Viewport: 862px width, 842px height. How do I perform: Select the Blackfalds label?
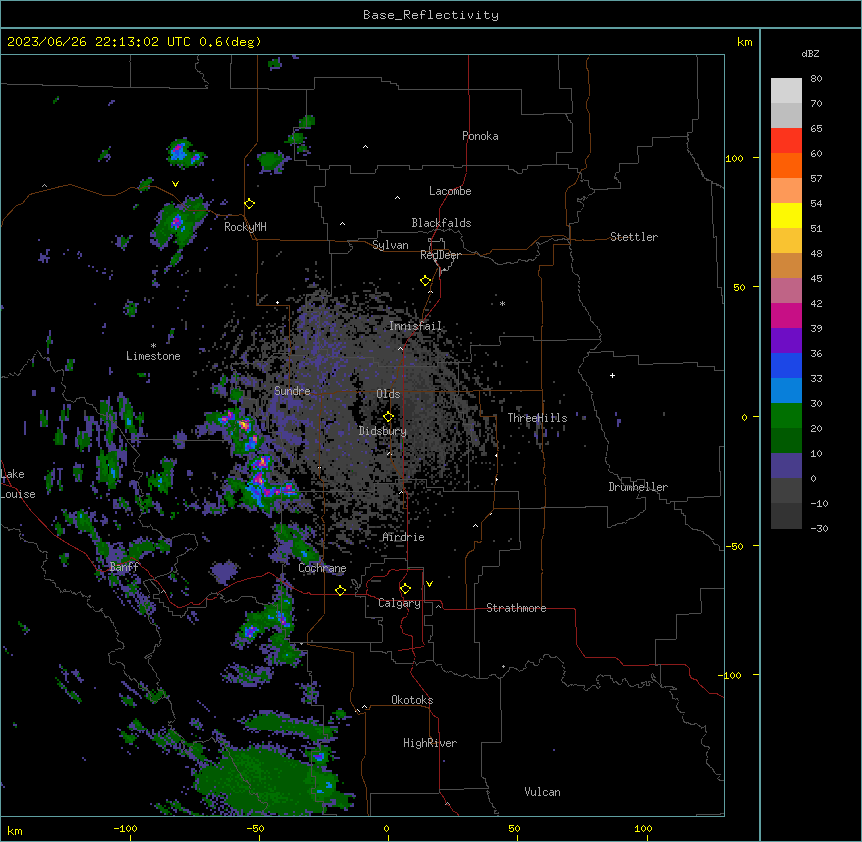(441, 223)
